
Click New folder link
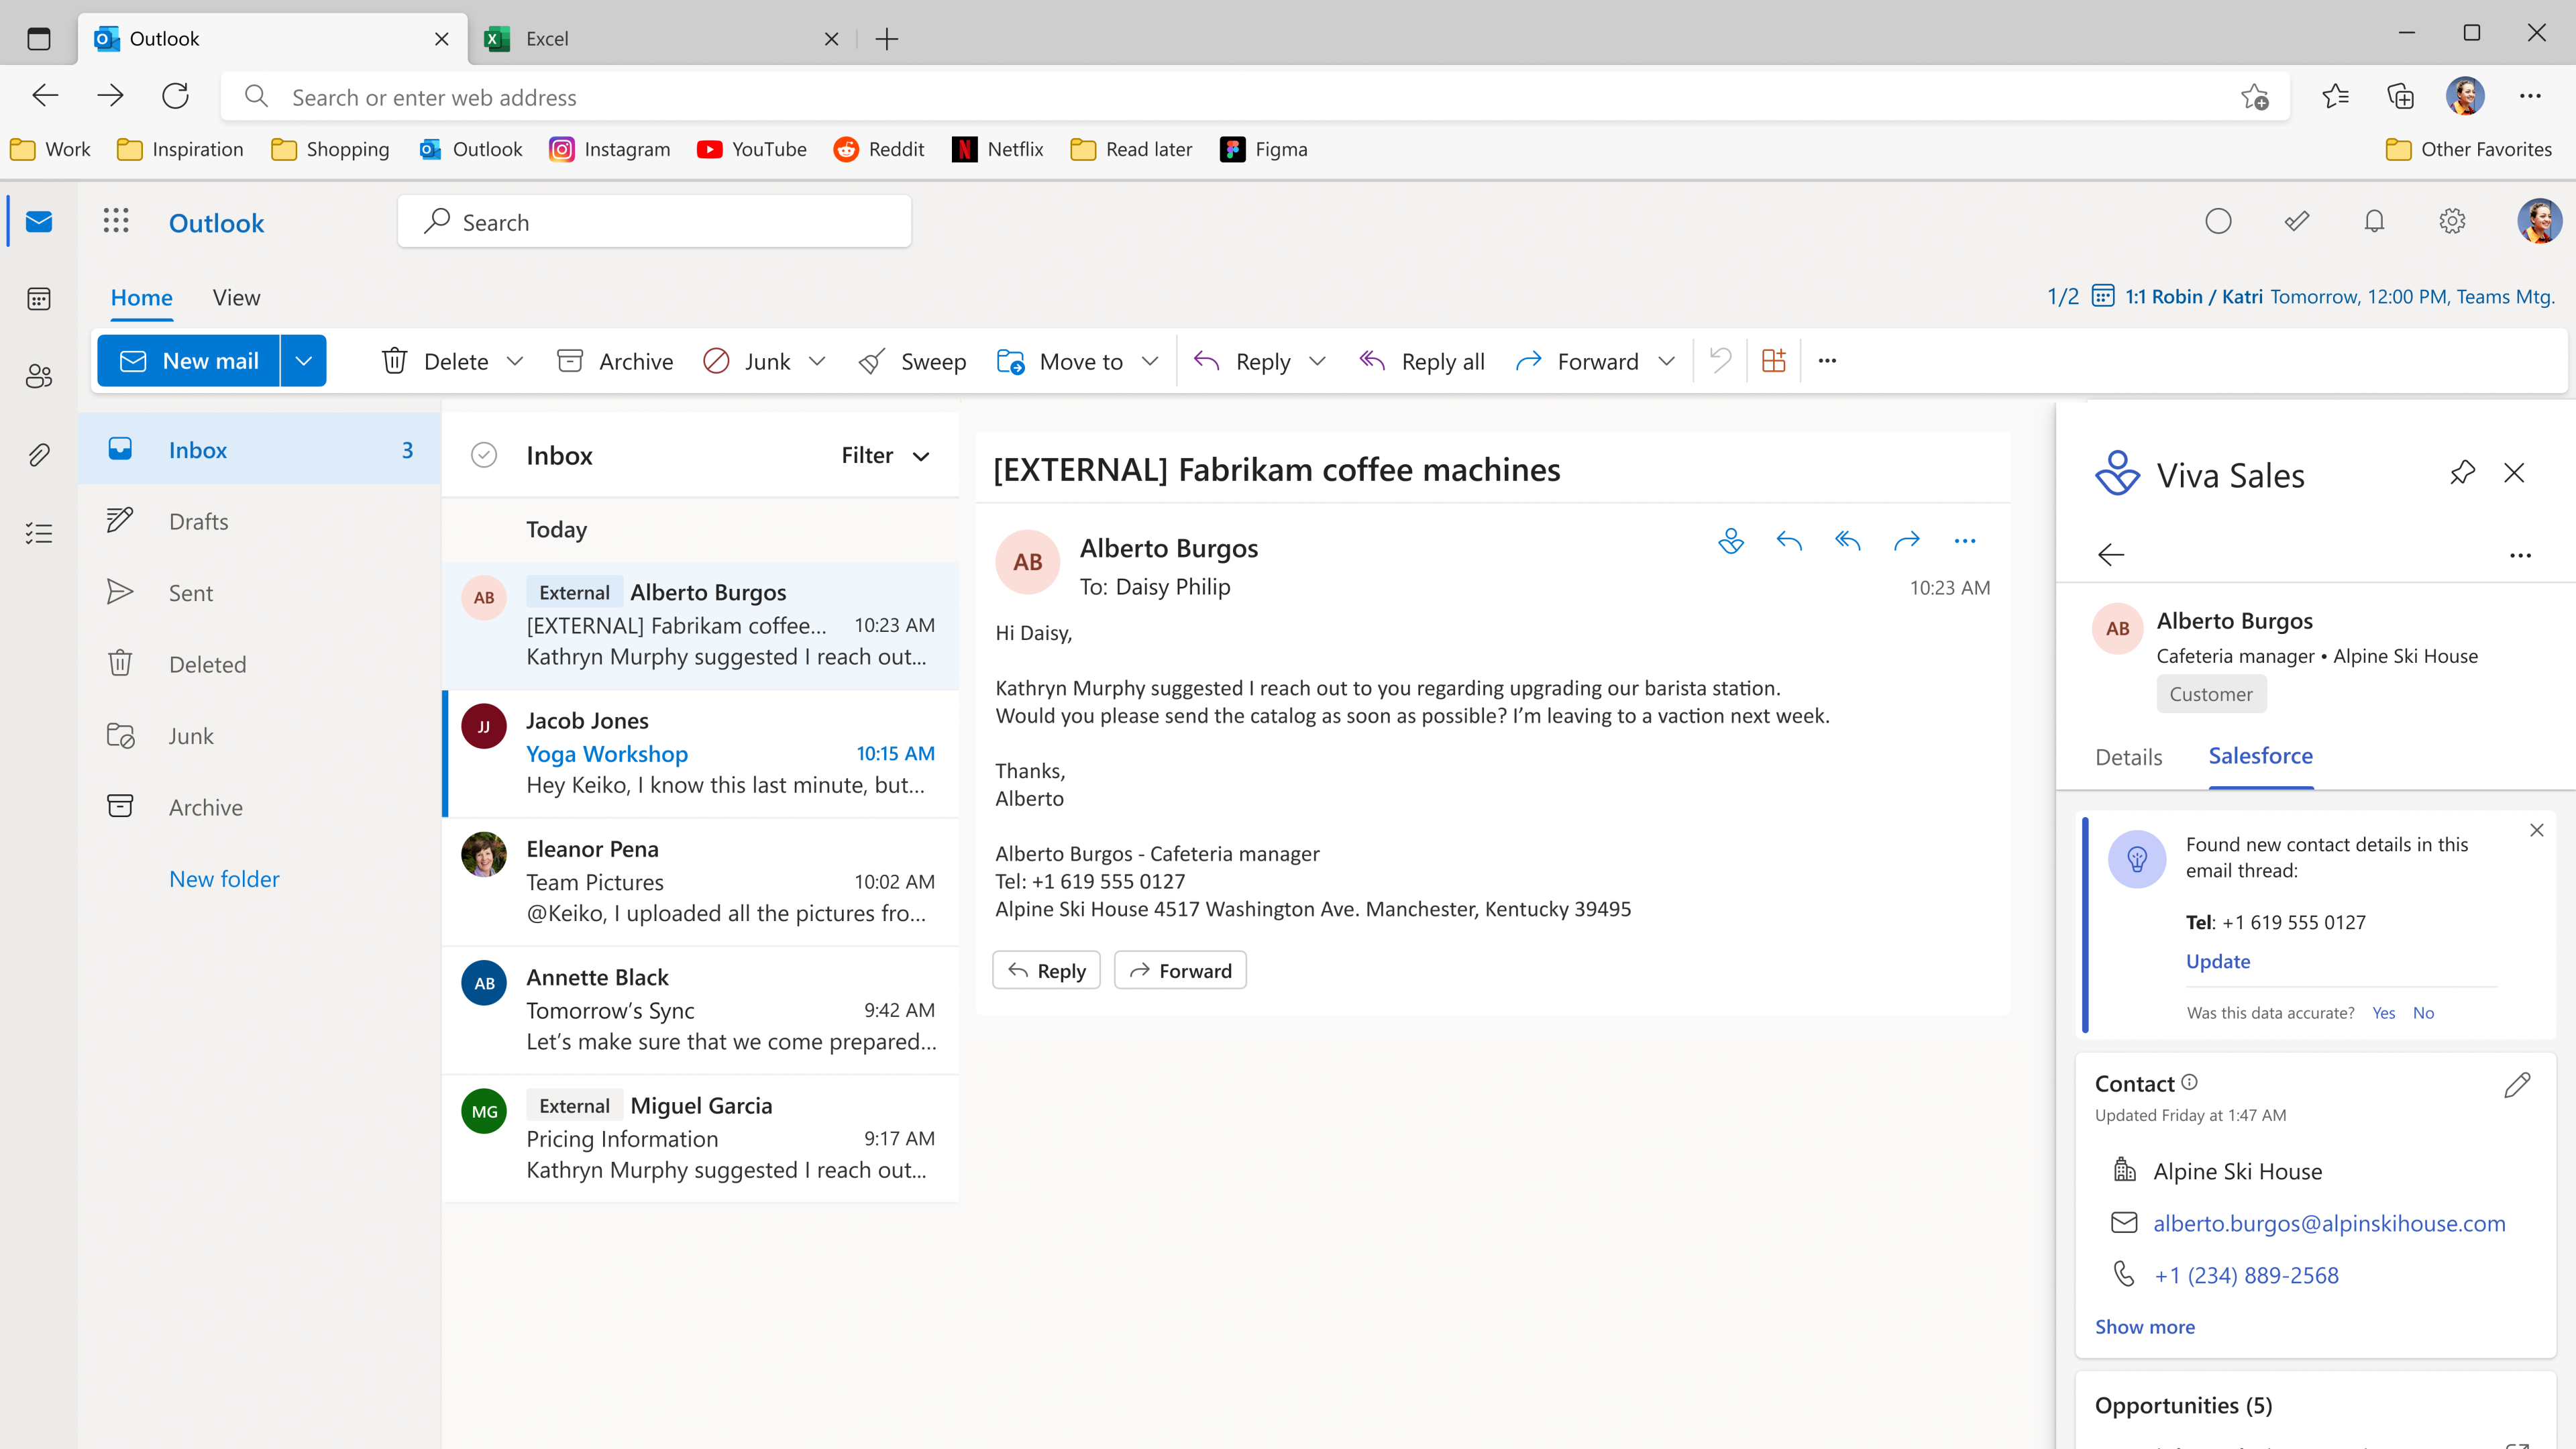224,879
